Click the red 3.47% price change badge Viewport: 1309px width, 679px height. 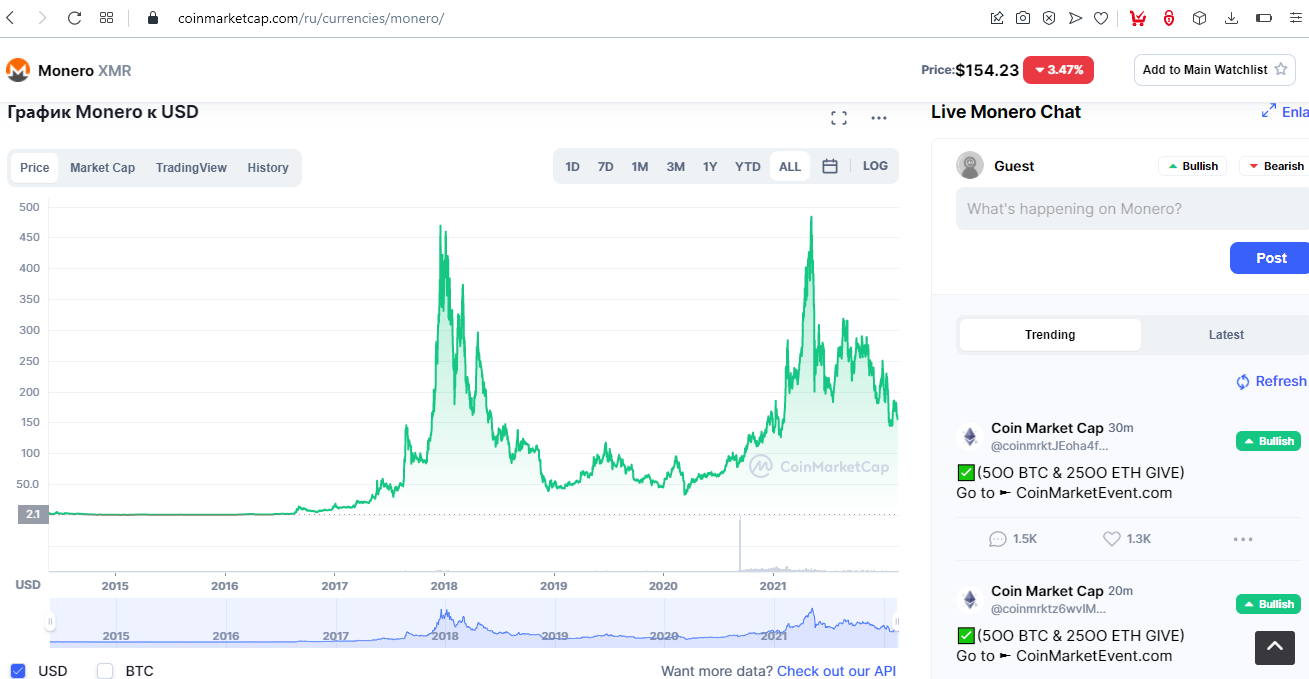(1058, 70)
